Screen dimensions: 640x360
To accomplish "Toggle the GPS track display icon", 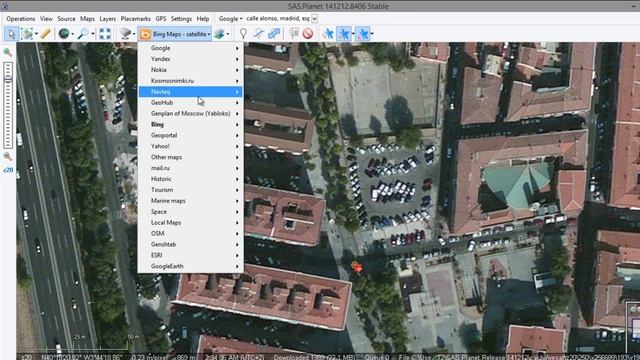I will pos(344,34).
